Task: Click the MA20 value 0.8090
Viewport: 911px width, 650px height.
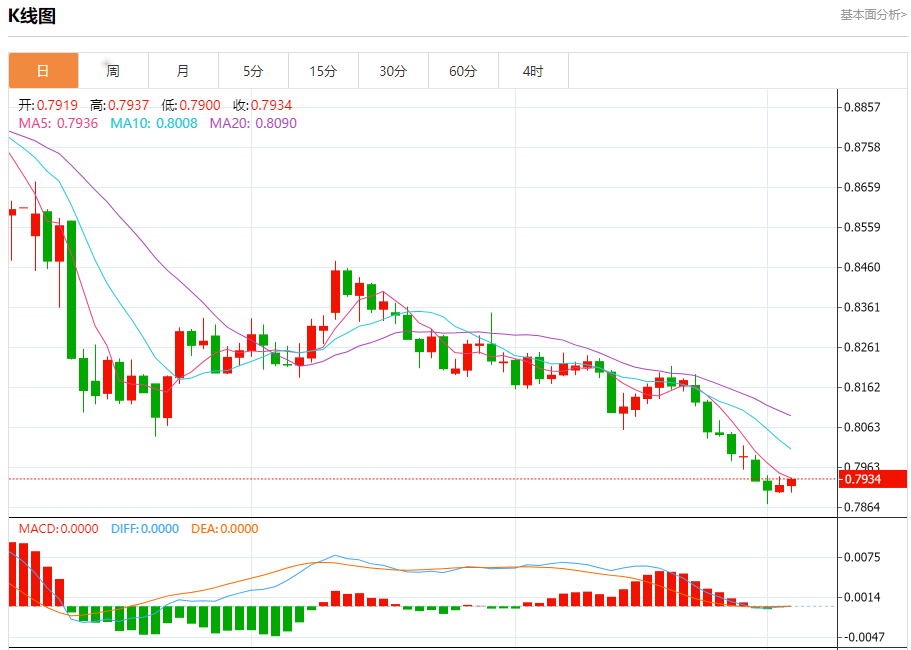Action: [x=276, y=123]
